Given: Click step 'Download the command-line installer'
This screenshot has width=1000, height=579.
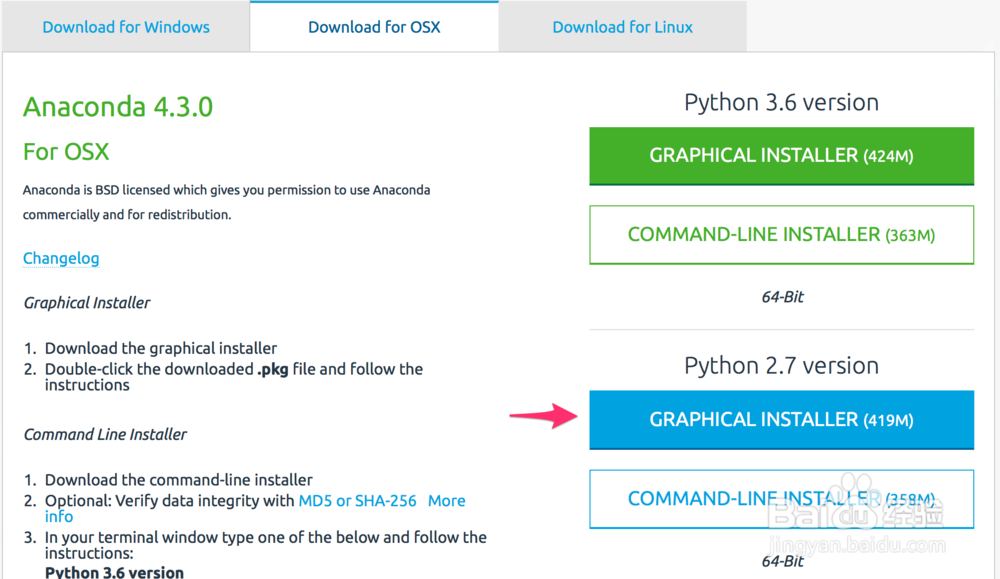Looking at the screenshot, I should click(179, 480).
